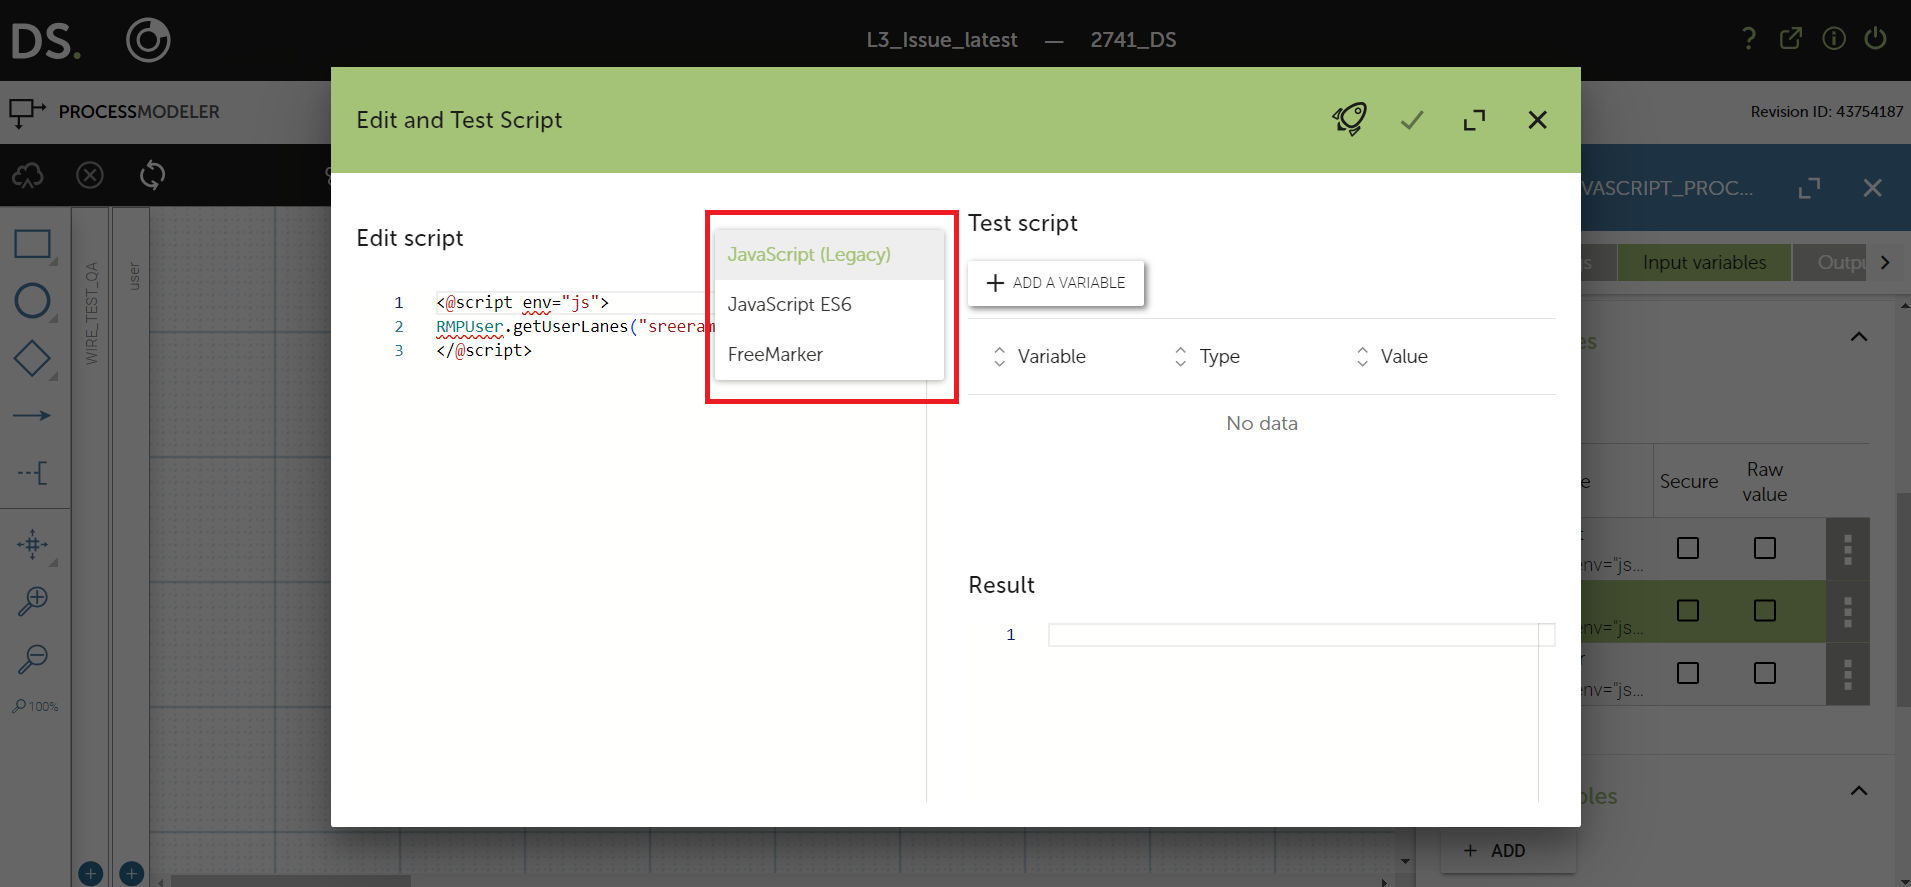This screenshot has height=887, width=1911.
Task: Toggle Secure checkbox in highlighted green row
Action: click(x=1688, y=610)
